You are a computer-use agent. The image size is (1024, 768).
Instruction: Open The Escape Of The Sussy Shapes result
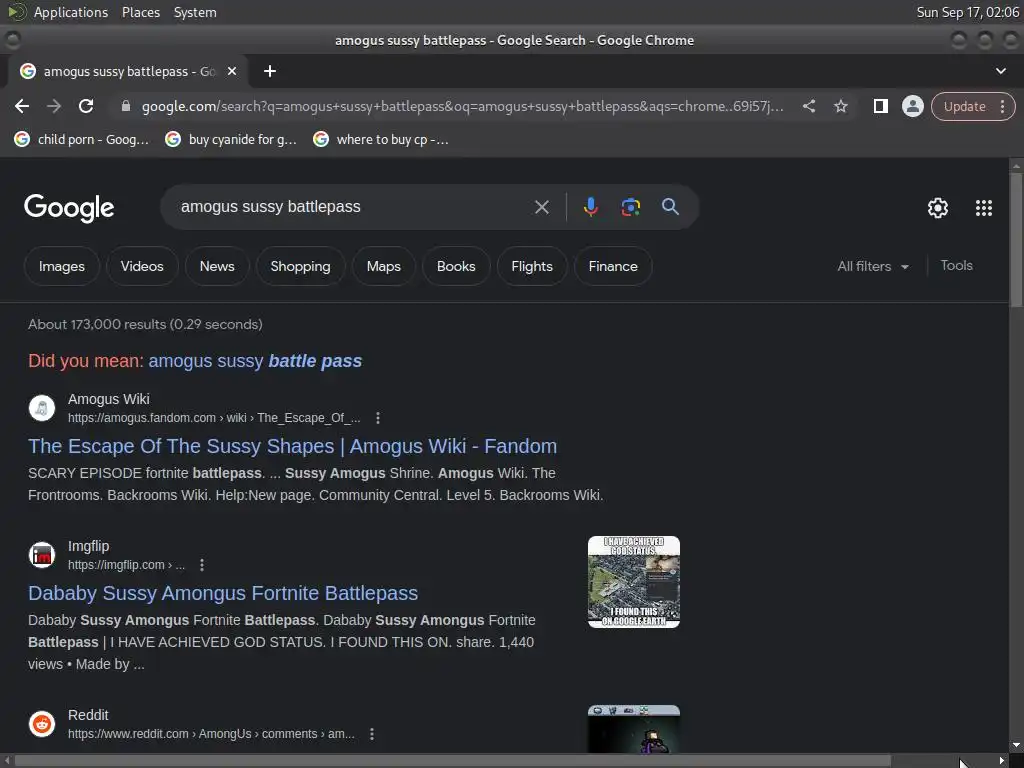292,446
